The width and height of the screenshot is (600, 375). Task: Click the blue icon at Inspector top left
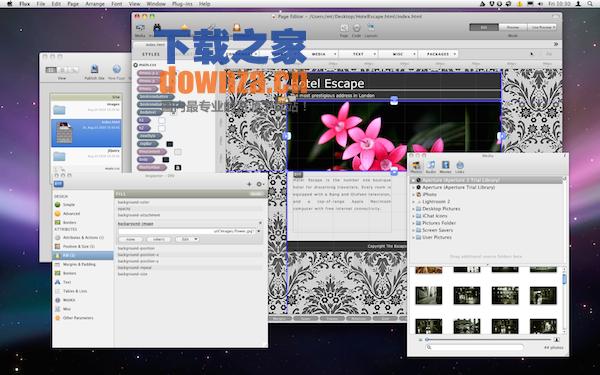pos(59,184)
